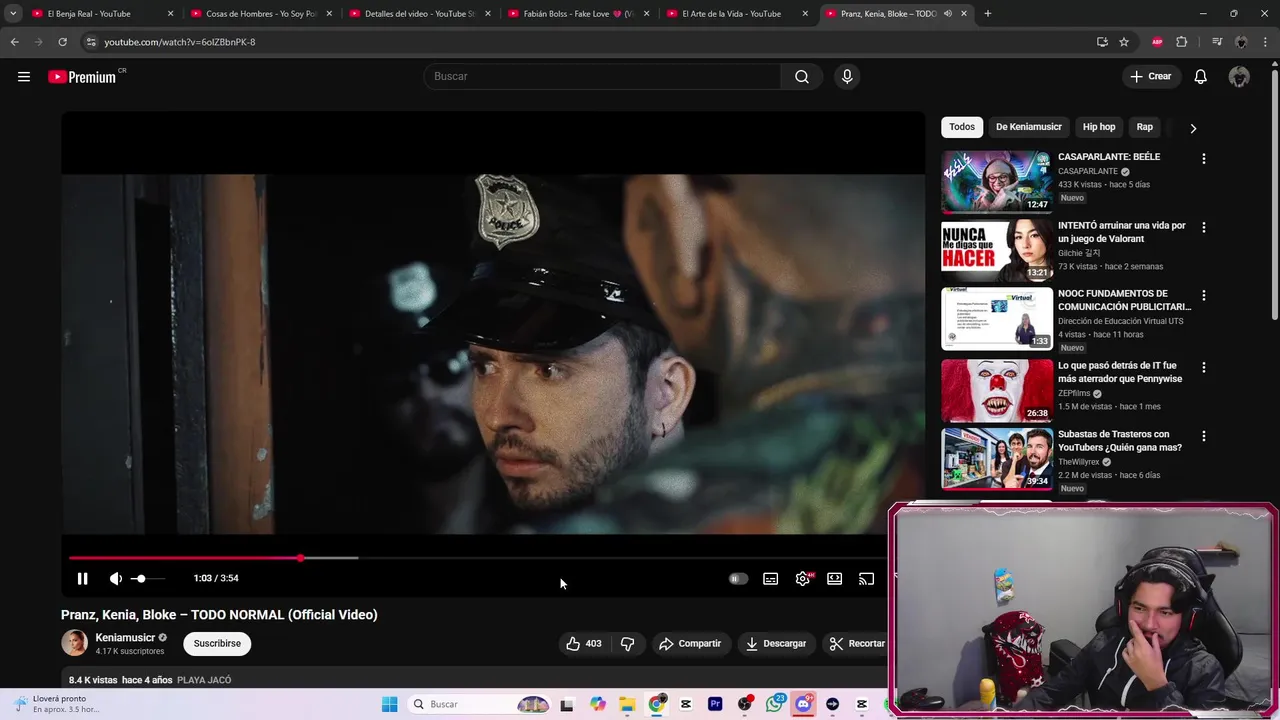Open the Windows Start menu
The width and height of the screenshot is (1280, 720).
pos(390,704)
